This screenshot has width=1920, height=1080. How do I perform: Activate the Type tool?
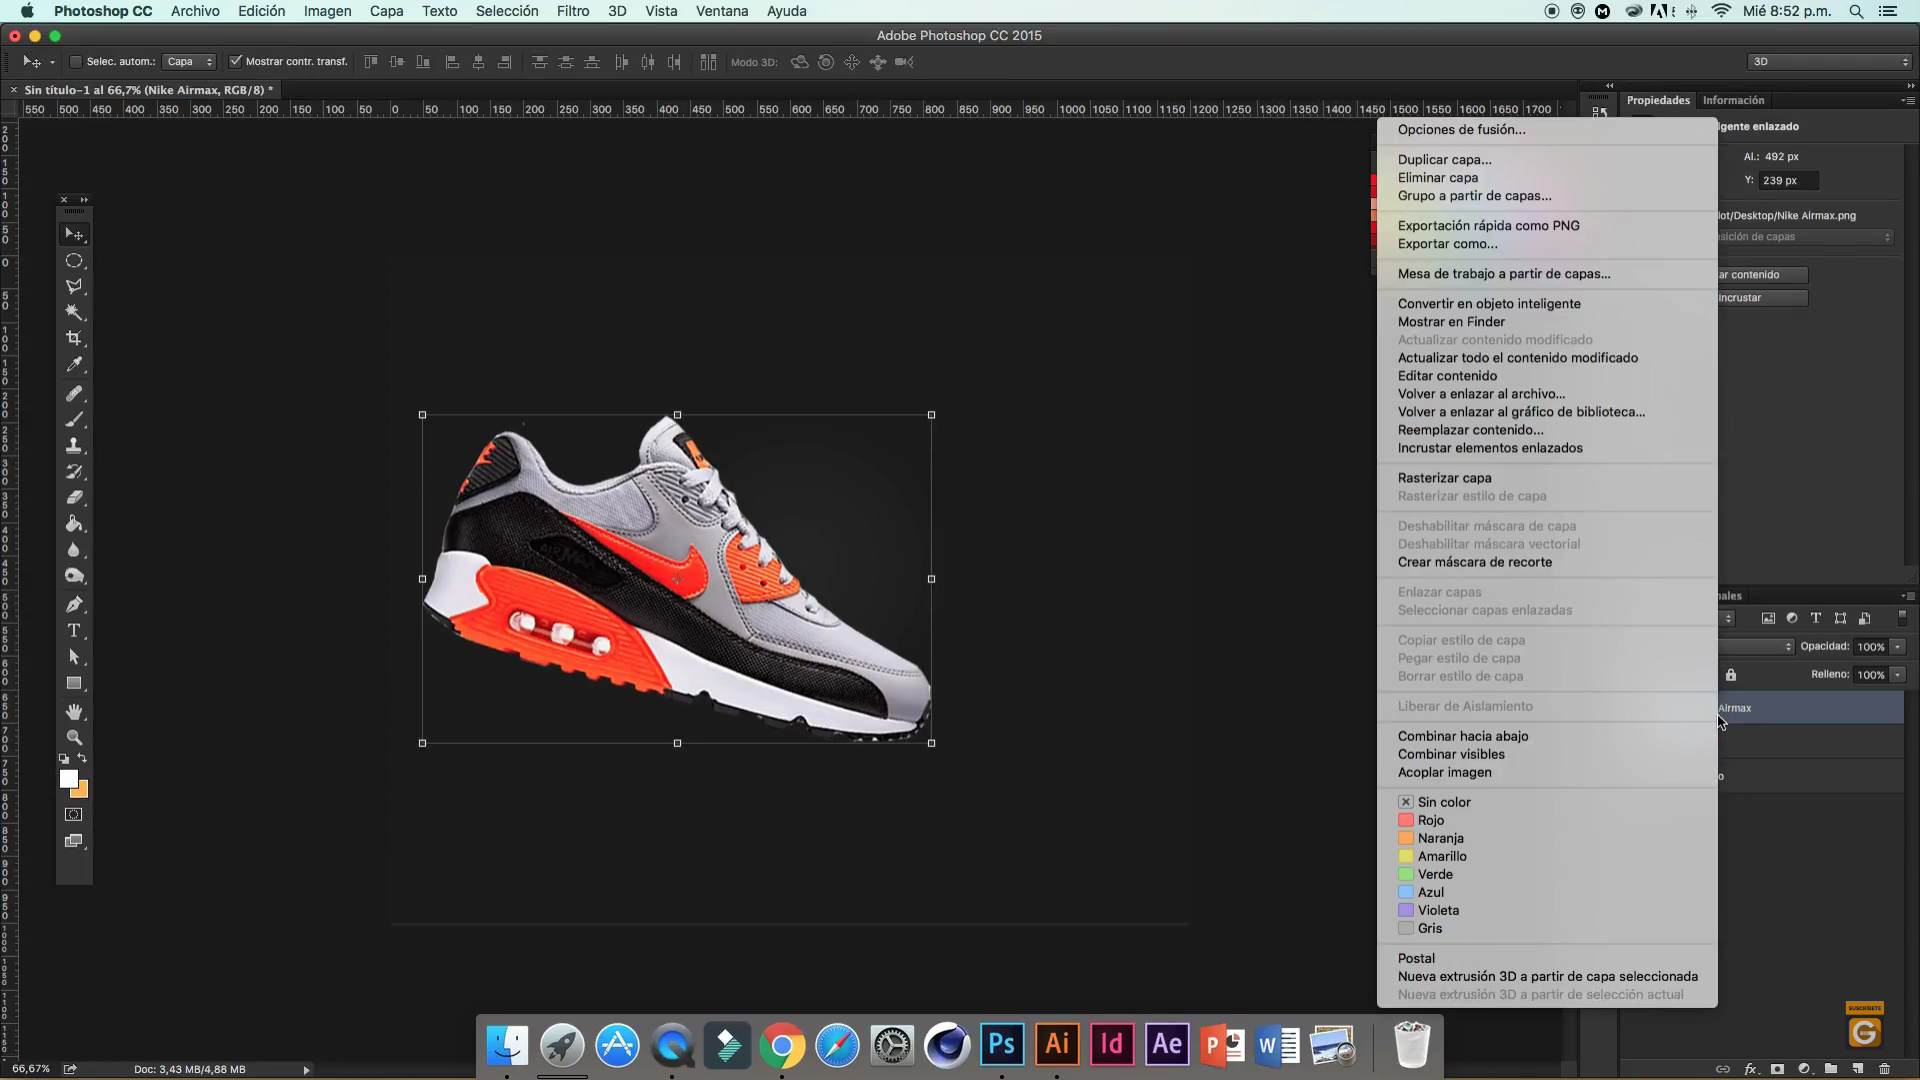(74, 630)
